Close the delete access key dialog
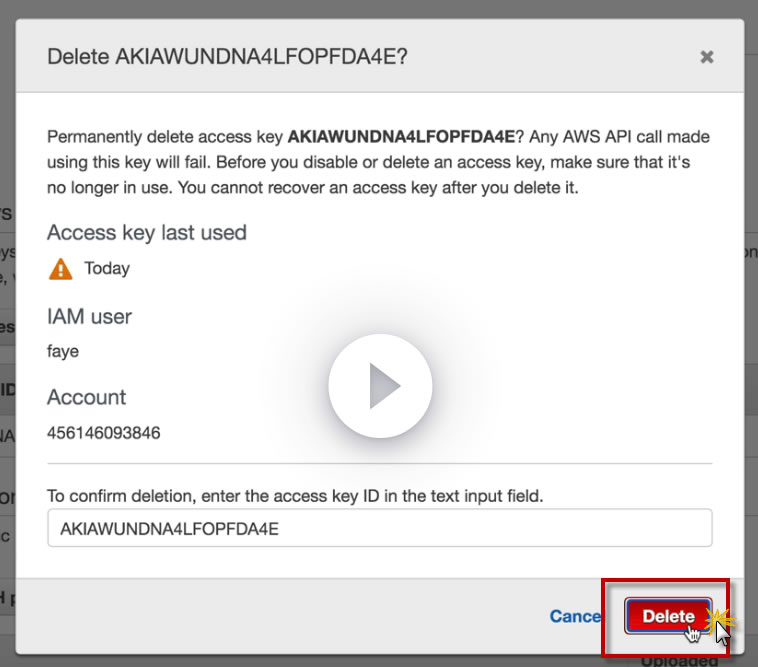 [x=707, y=57]
